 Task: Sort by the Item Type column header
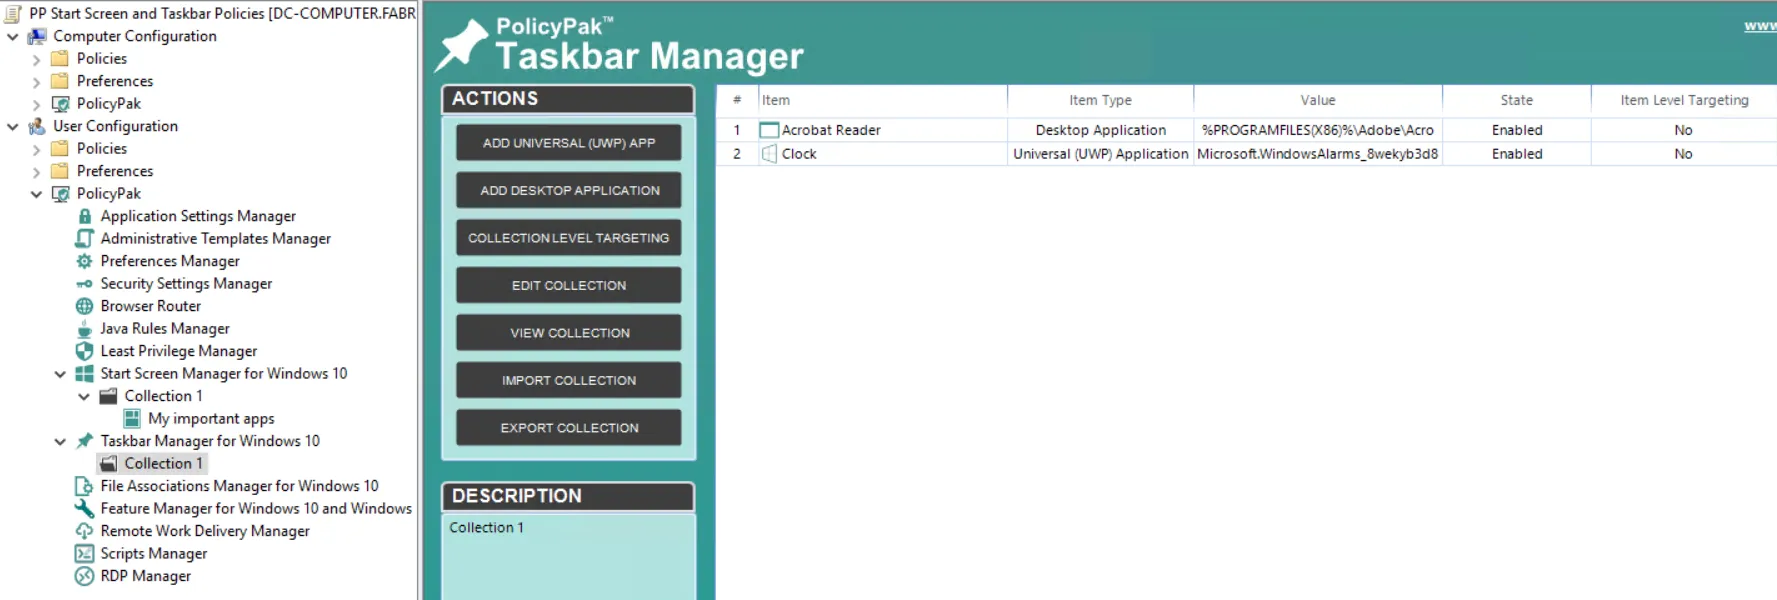click(x=1100, y=100)
